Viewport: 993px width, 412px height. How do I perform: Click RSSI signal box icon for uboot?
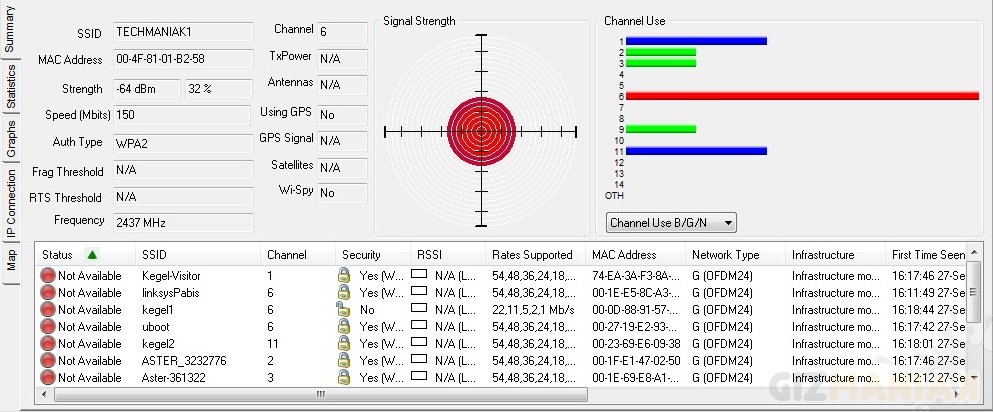[x=419, y=326]
